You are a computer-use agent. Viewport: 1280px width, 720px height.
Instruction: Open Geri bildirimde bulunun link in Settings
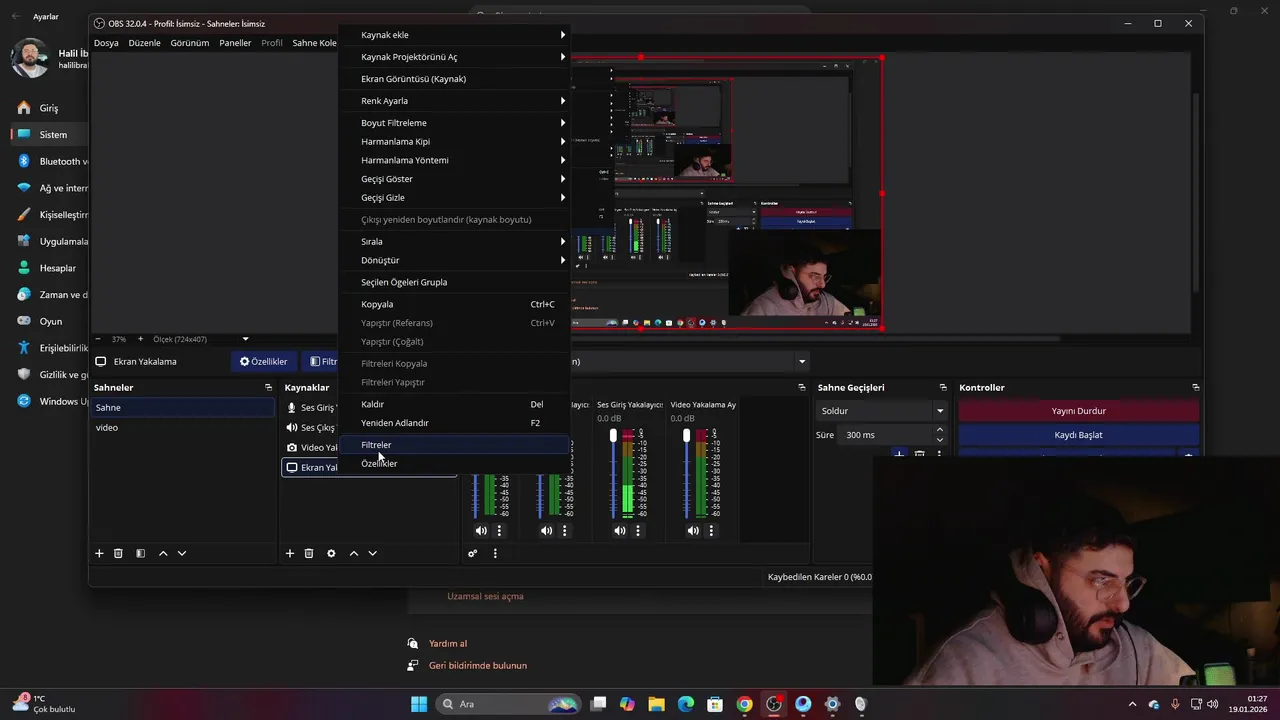click(x=478, y=666)
